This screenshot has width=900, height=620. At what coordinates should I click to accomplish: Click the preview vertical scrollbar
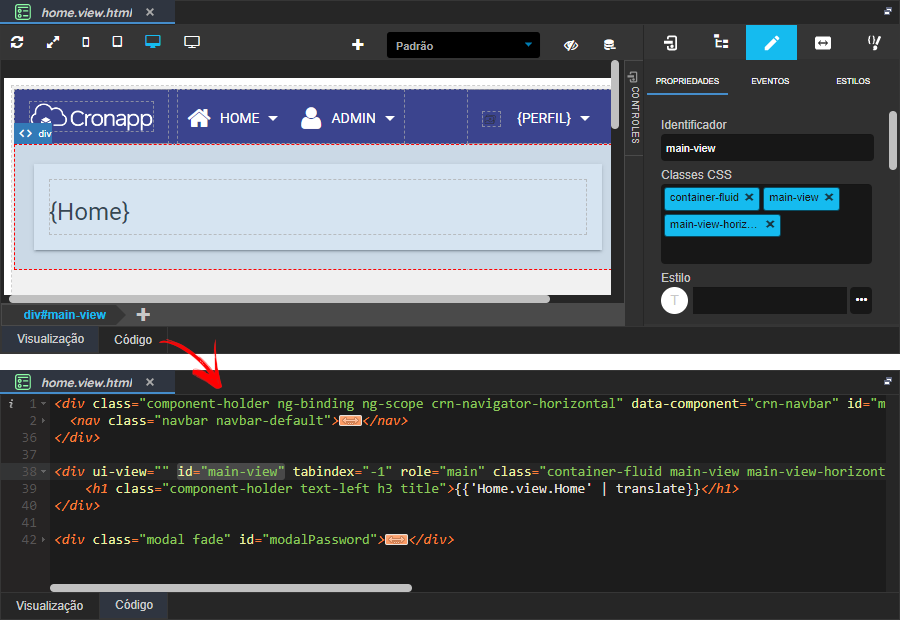click(615, 95)
